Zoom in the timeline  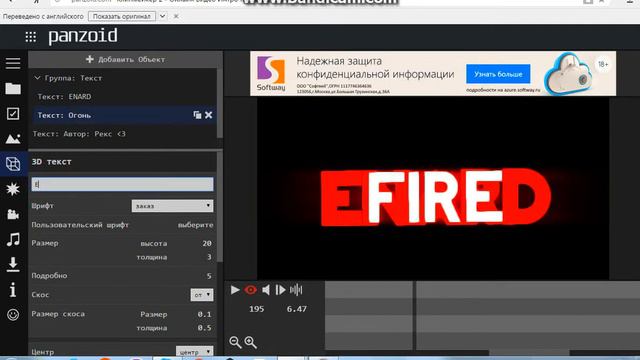click(x=251, y=342)
